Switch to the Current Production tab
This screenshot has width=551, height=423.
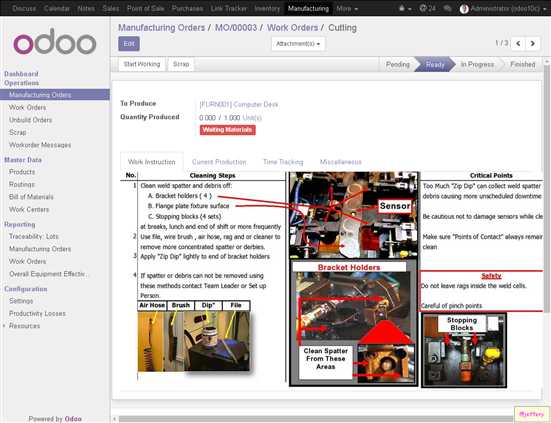219,162
